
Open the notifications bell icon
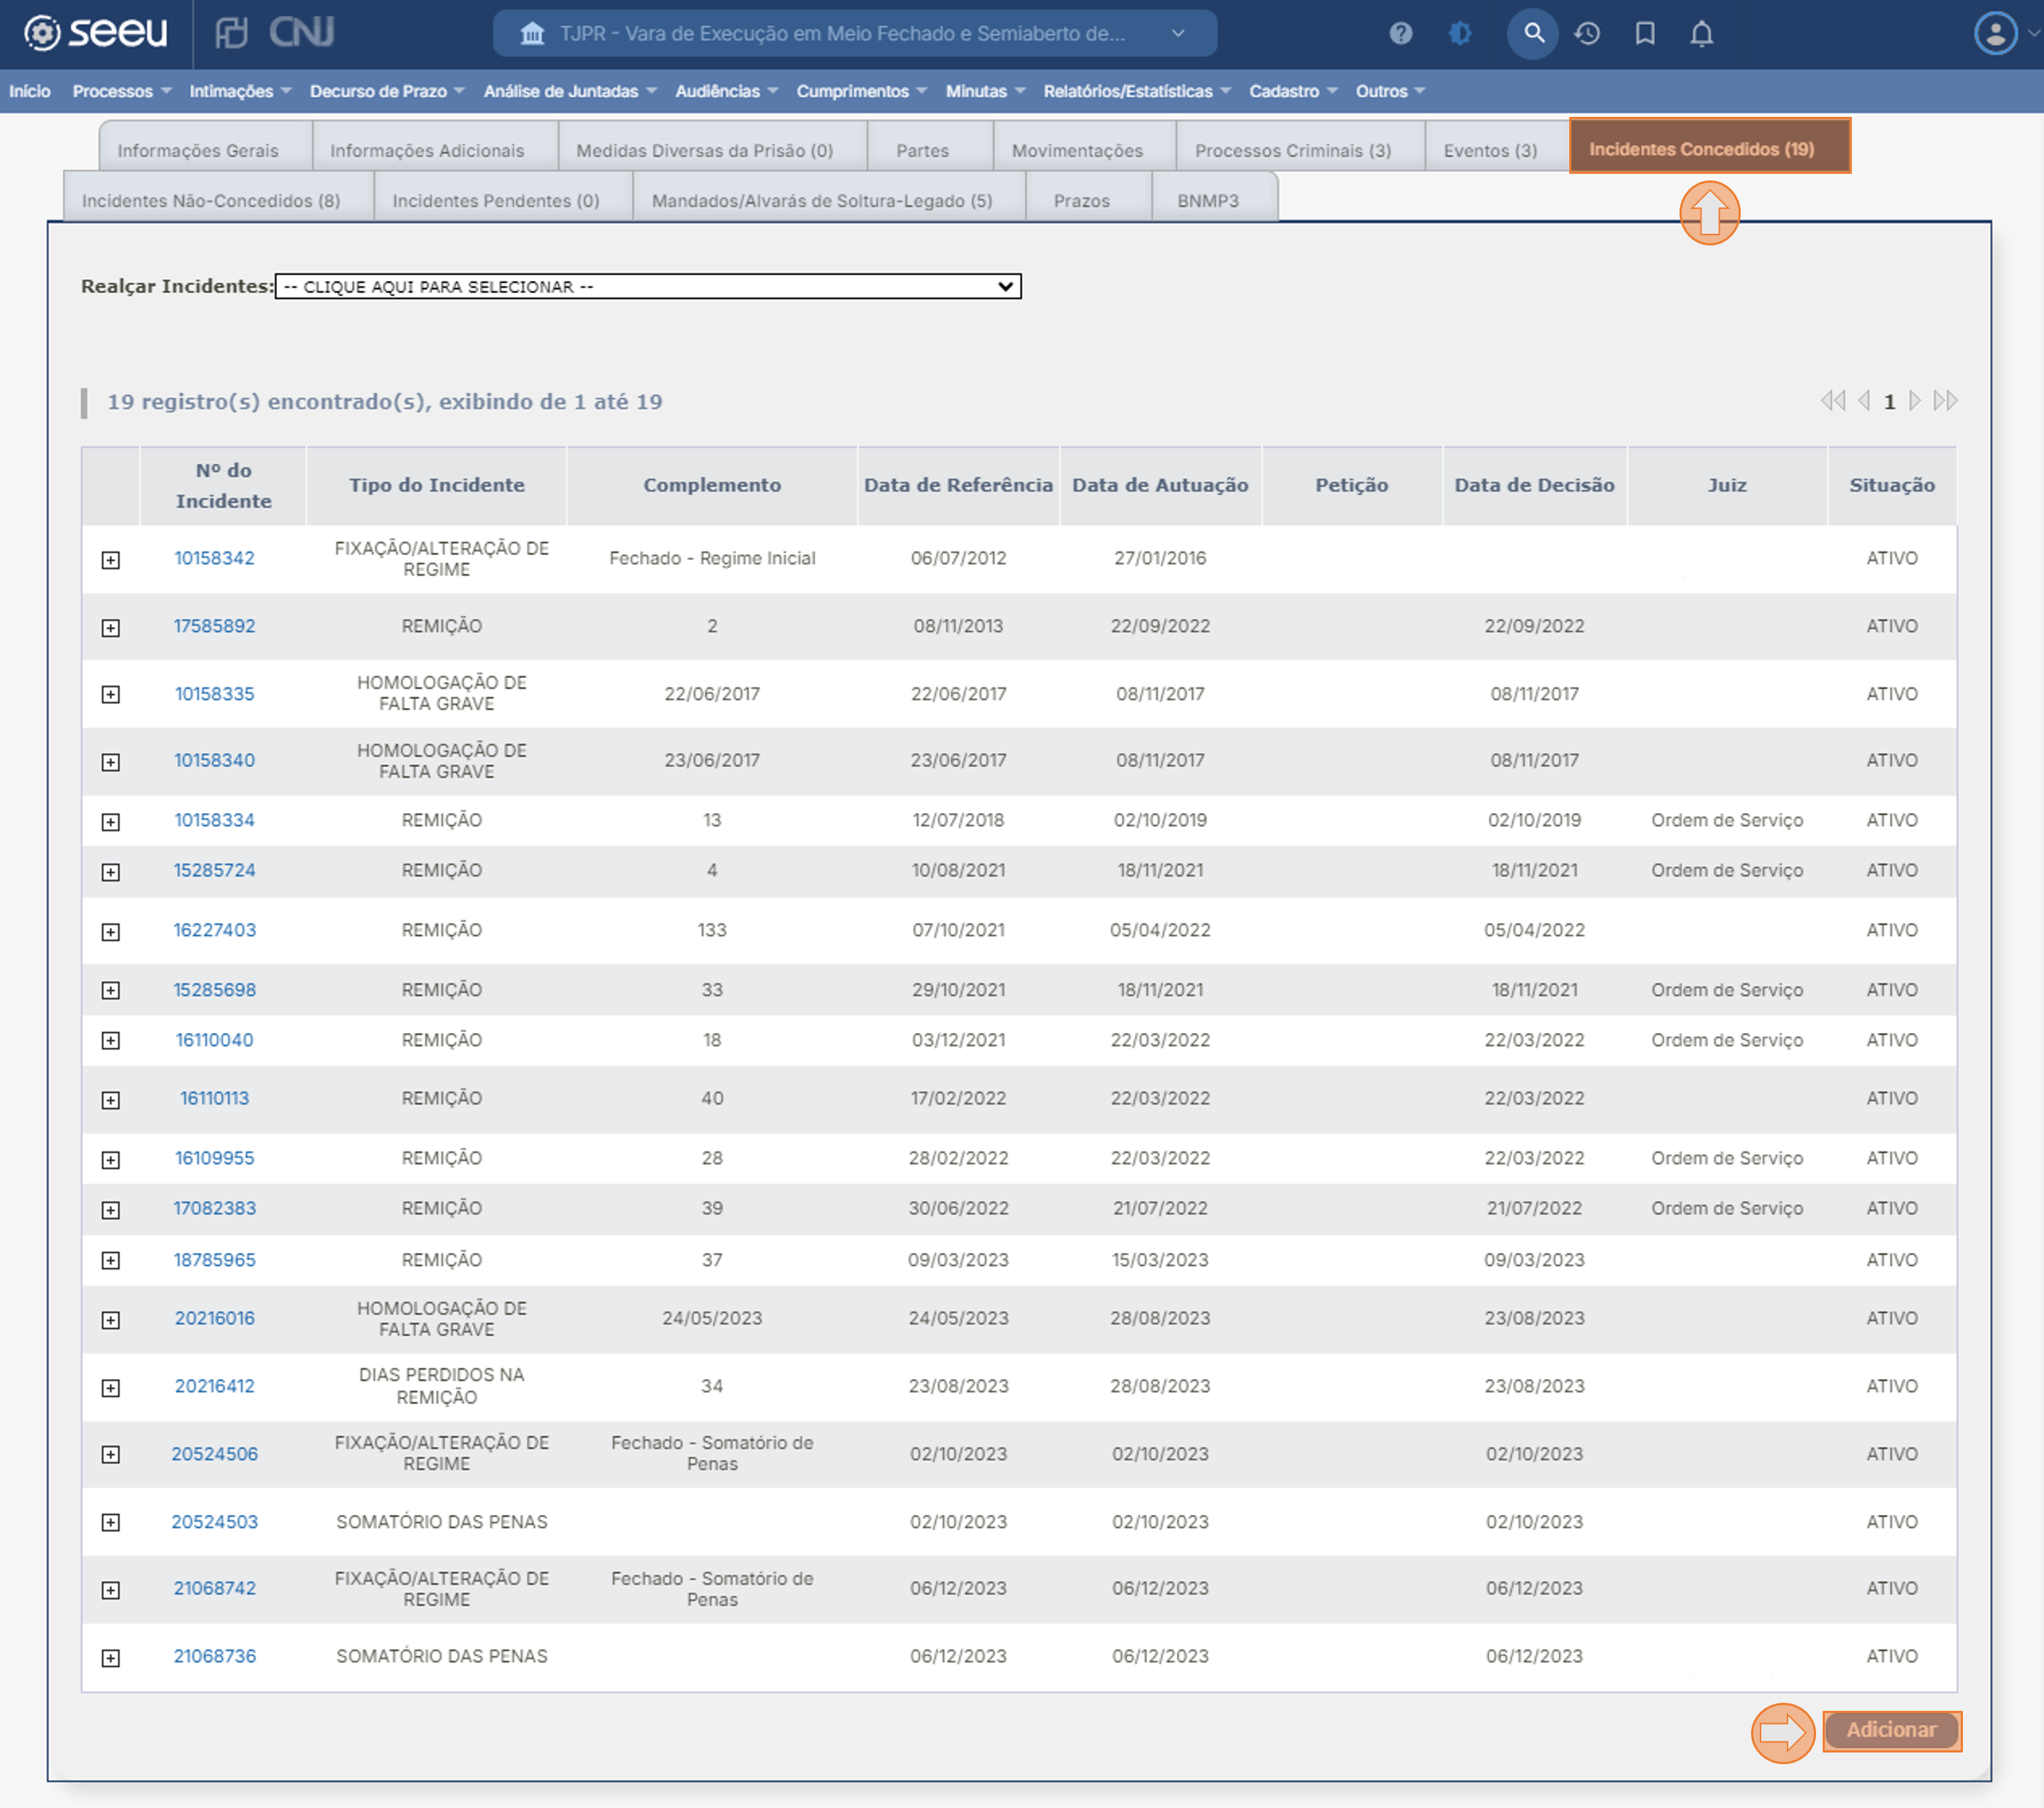point(1701,34)
